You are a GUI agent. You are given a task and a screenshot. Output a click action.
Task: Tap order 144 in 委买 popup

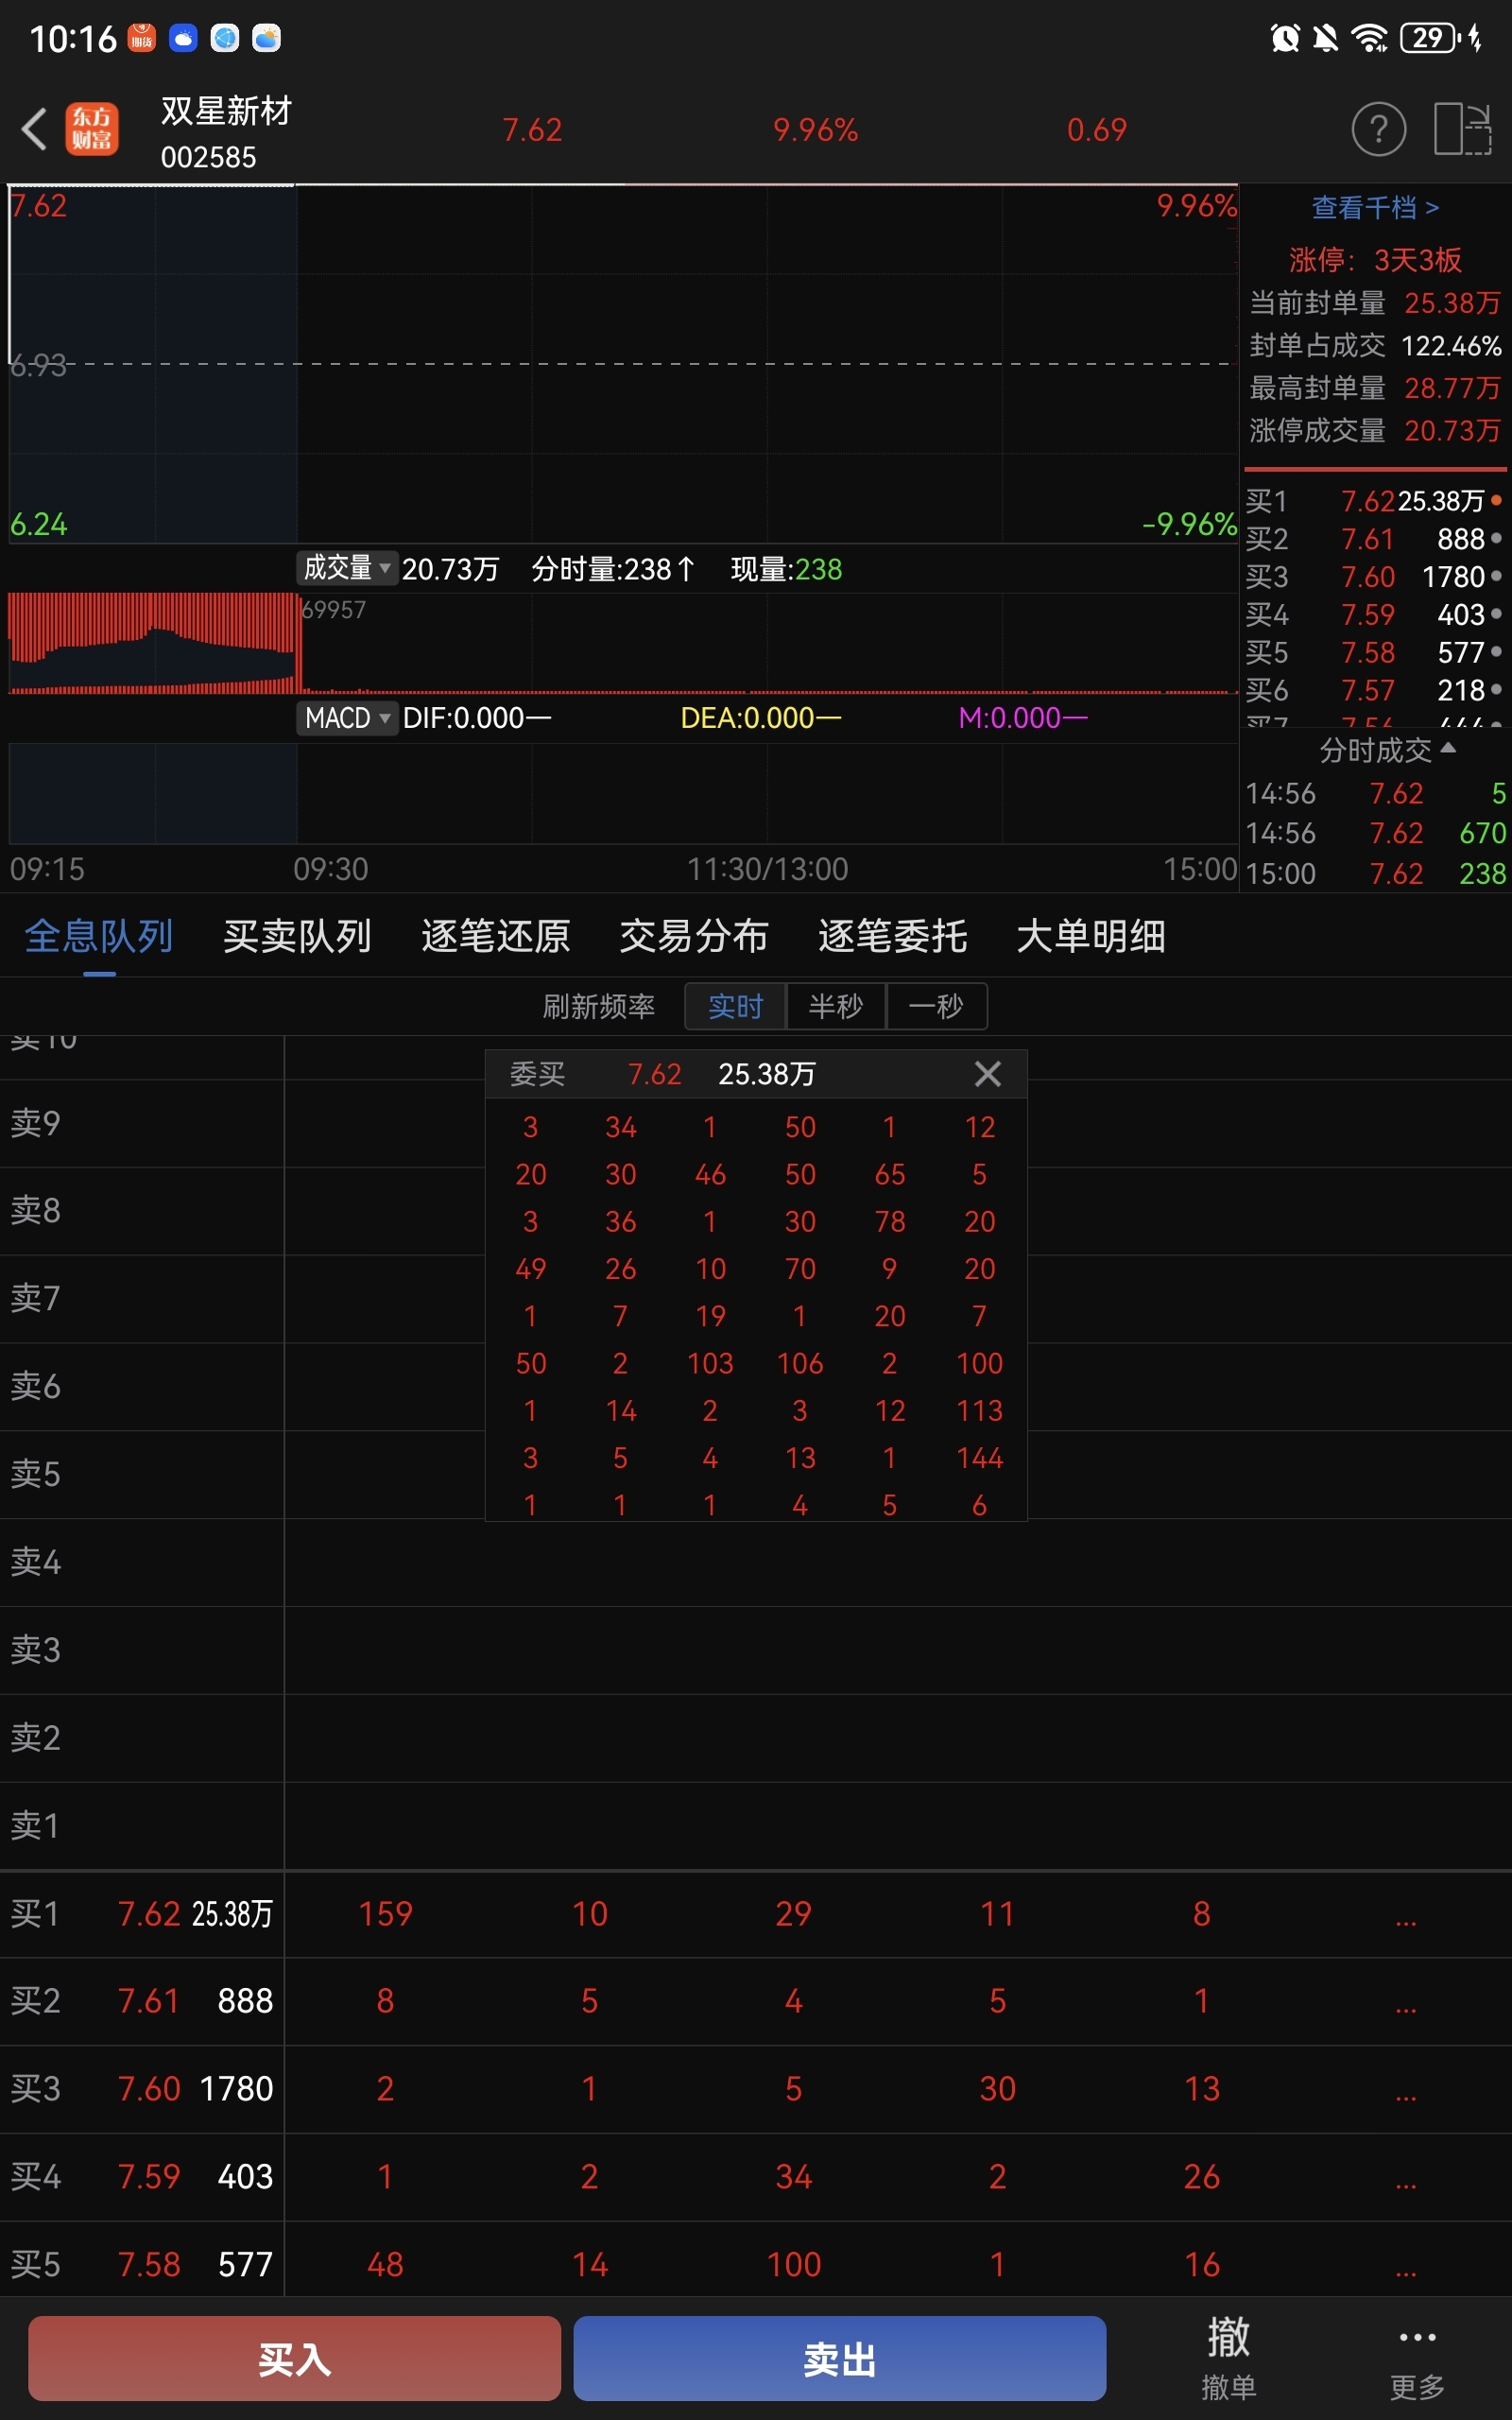980,1458
